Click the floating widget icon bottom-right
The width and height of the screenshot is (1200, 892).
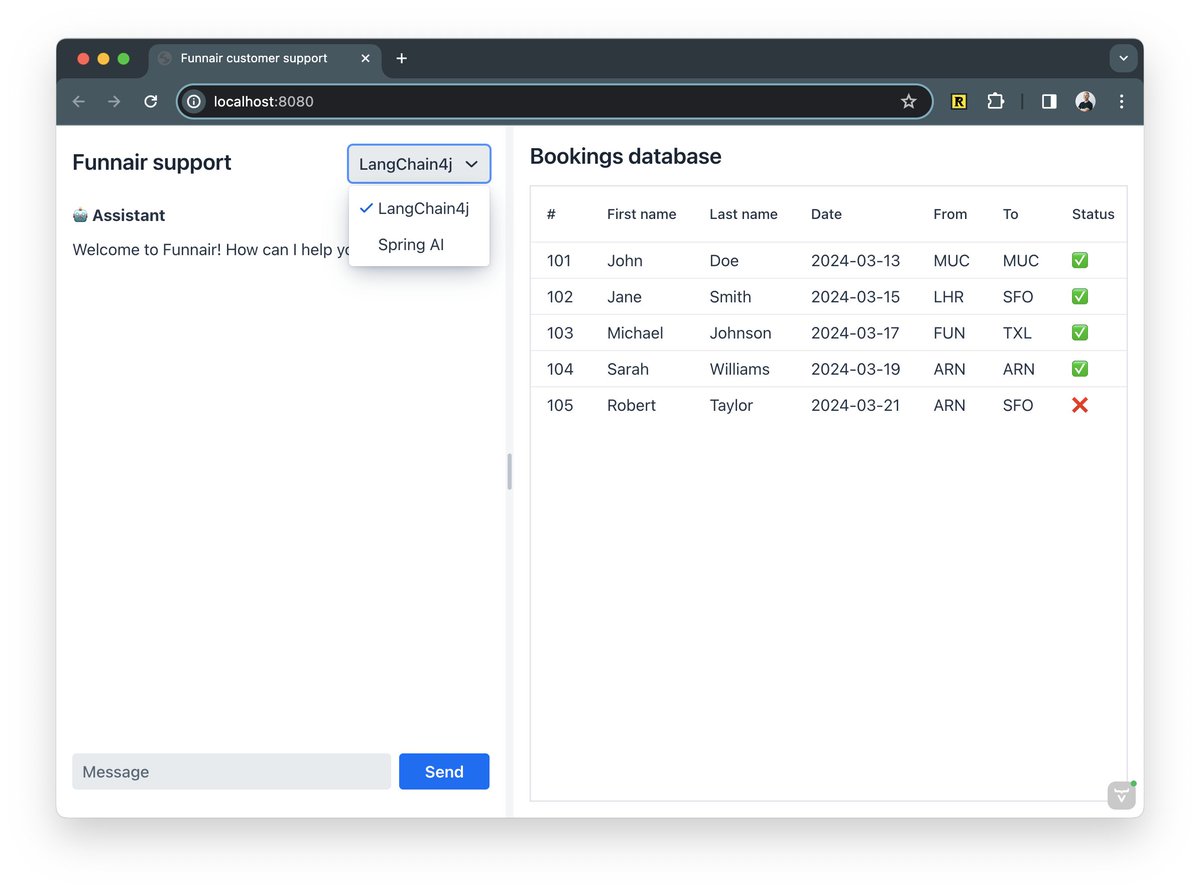pyautogui.click(x=1122, y=795)
